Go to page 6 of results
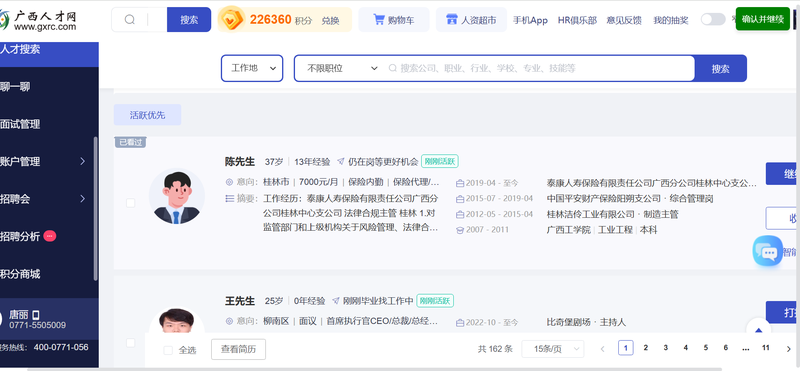800x371 pixels. coord(726,348)
